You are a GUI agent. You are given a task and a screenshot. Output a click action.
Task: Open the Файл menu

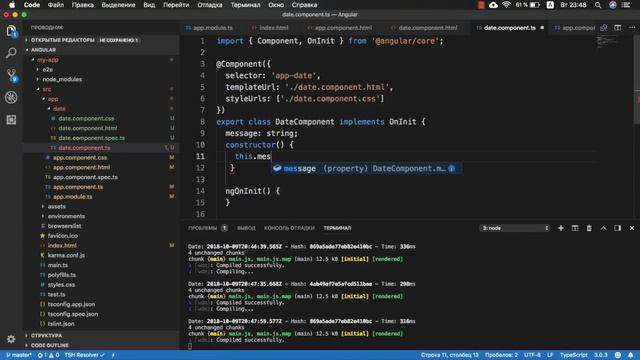(56, 5)
